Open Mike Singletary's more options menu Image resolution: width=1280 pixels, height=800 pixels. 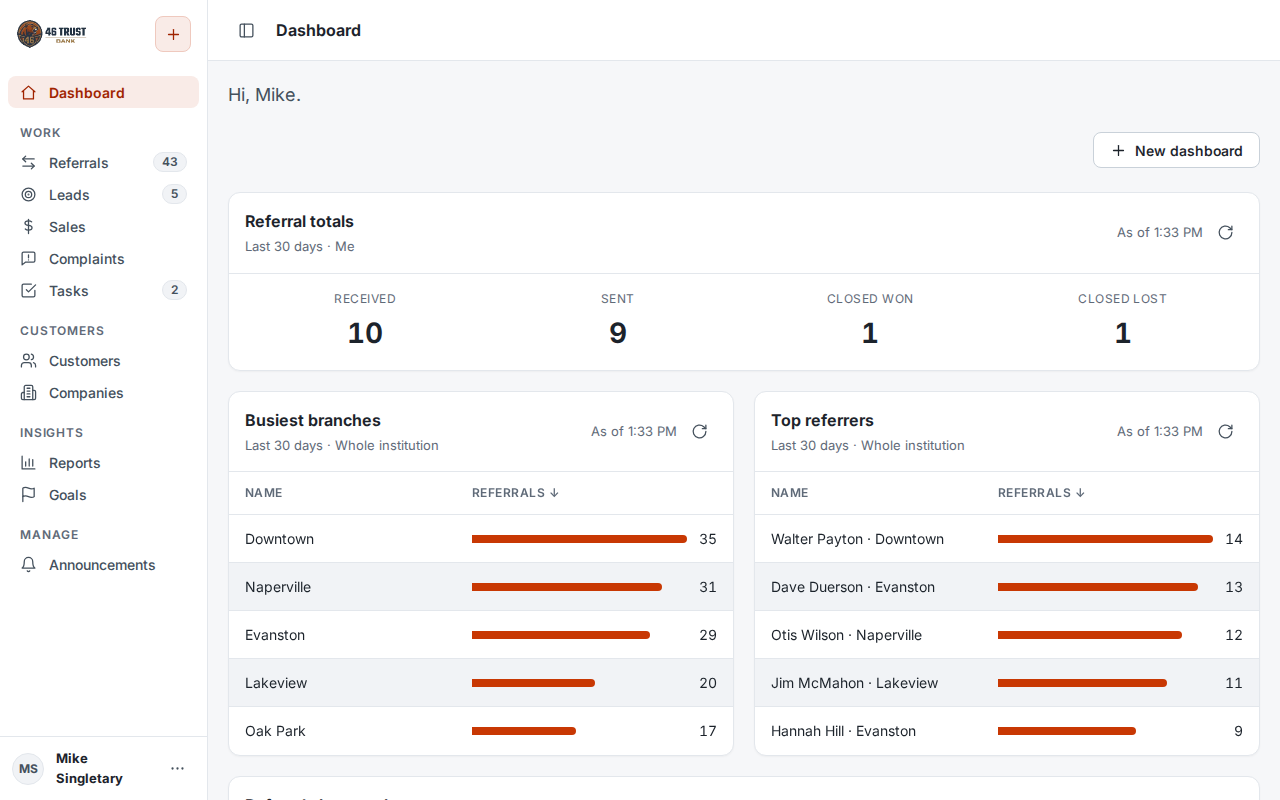coord(177,768)
